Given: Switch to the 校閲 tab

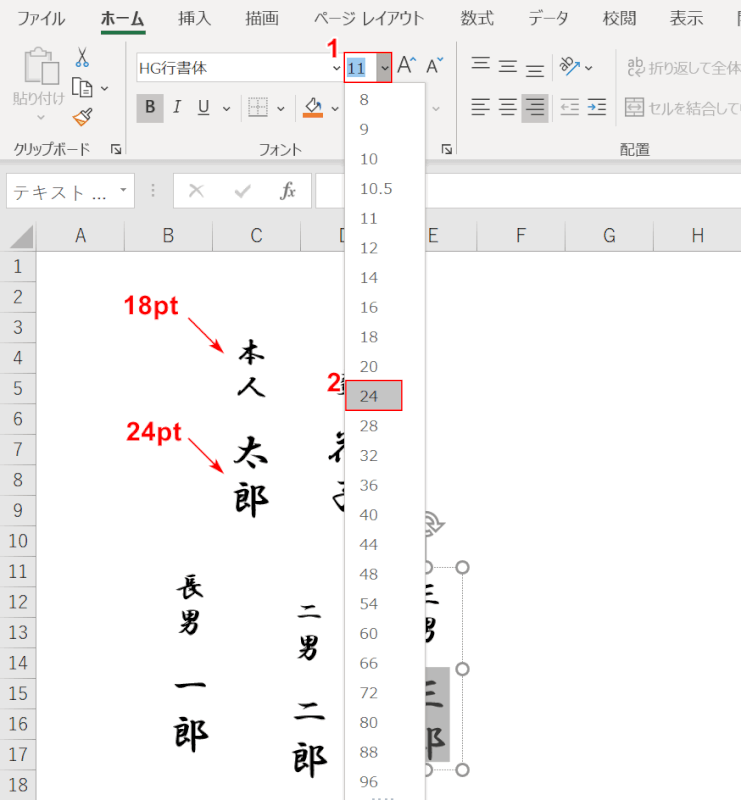Looking at the screenshot, I should point(620,19).
